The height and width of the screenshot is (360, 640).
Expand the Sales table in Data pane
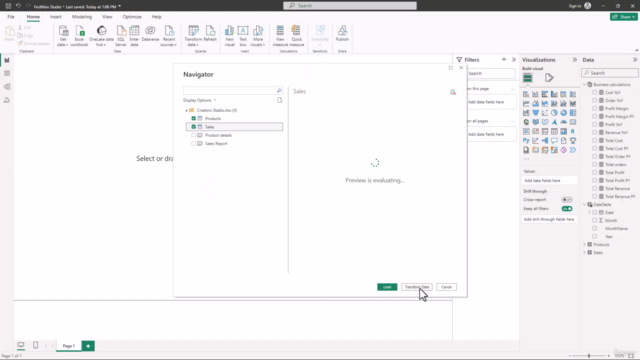[x=584, y=253]
